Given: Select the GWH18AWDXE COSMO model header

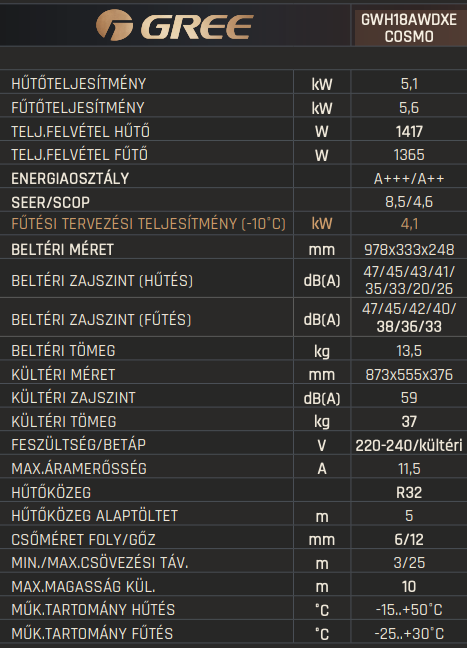Looking at the screenshot, I should 409,28.
